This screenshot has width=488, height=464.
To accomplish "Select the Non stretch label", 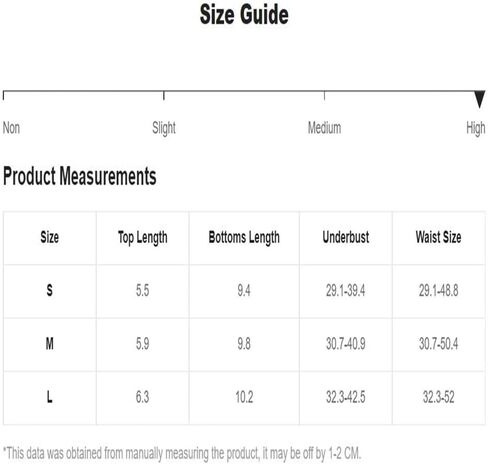I will (x=11, y=128).
